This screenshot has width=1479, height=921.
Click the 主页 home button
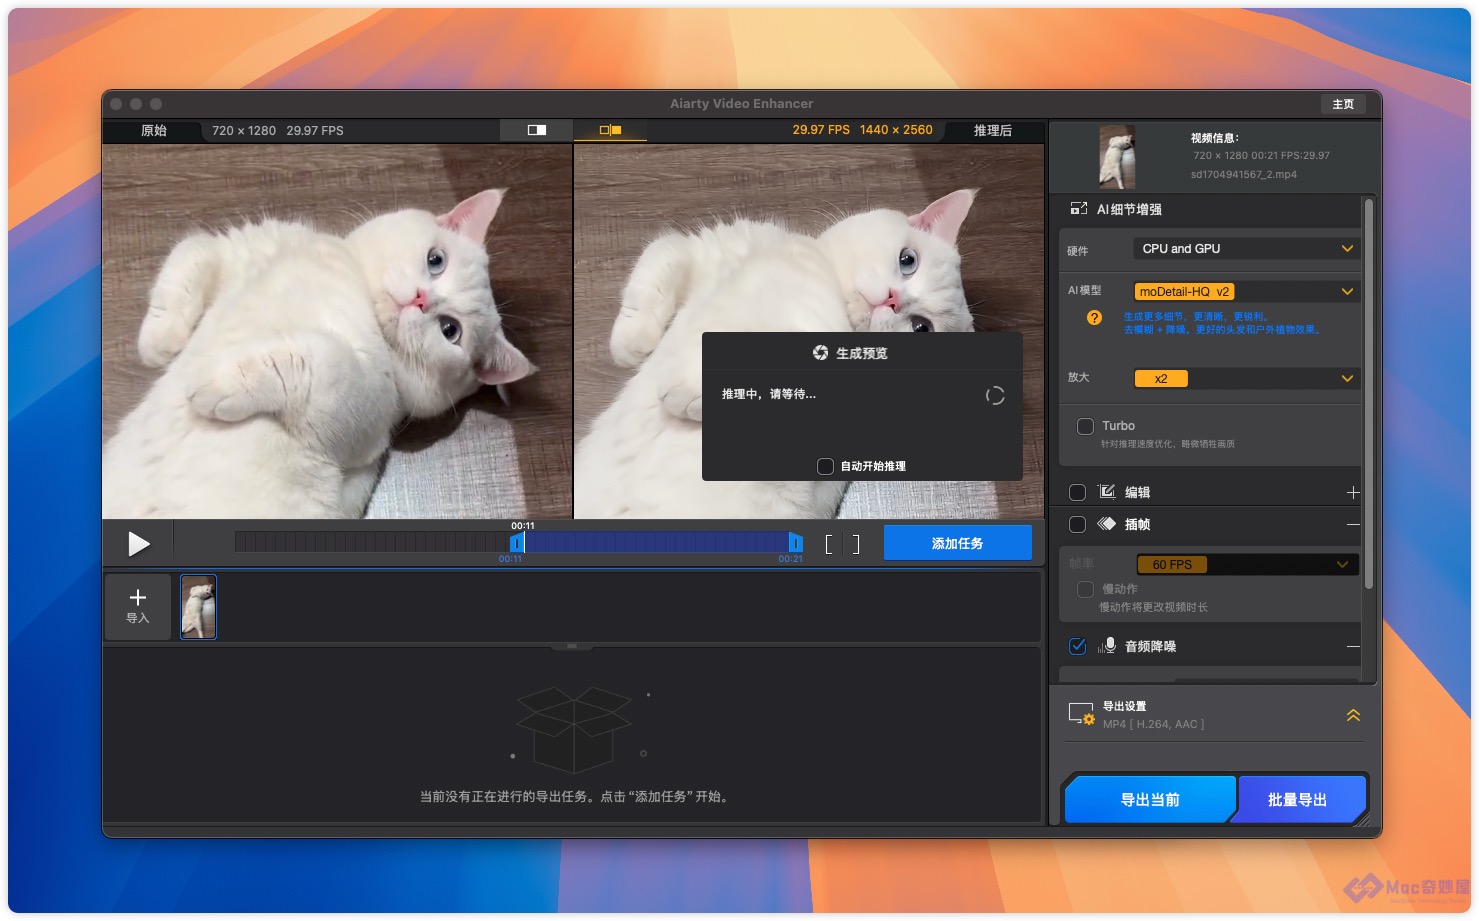coord(1343,104)
